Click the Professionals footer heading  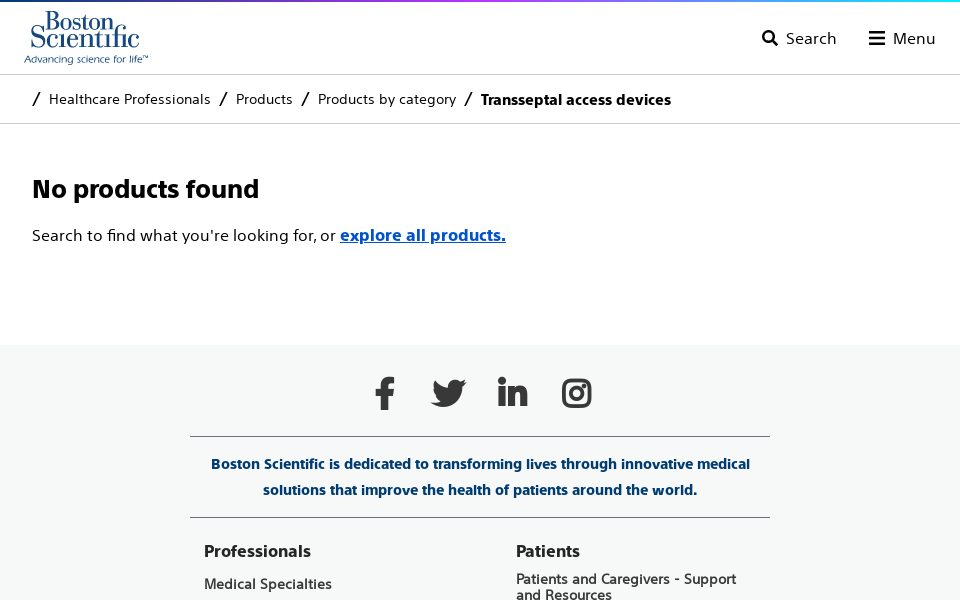point(257,551)
